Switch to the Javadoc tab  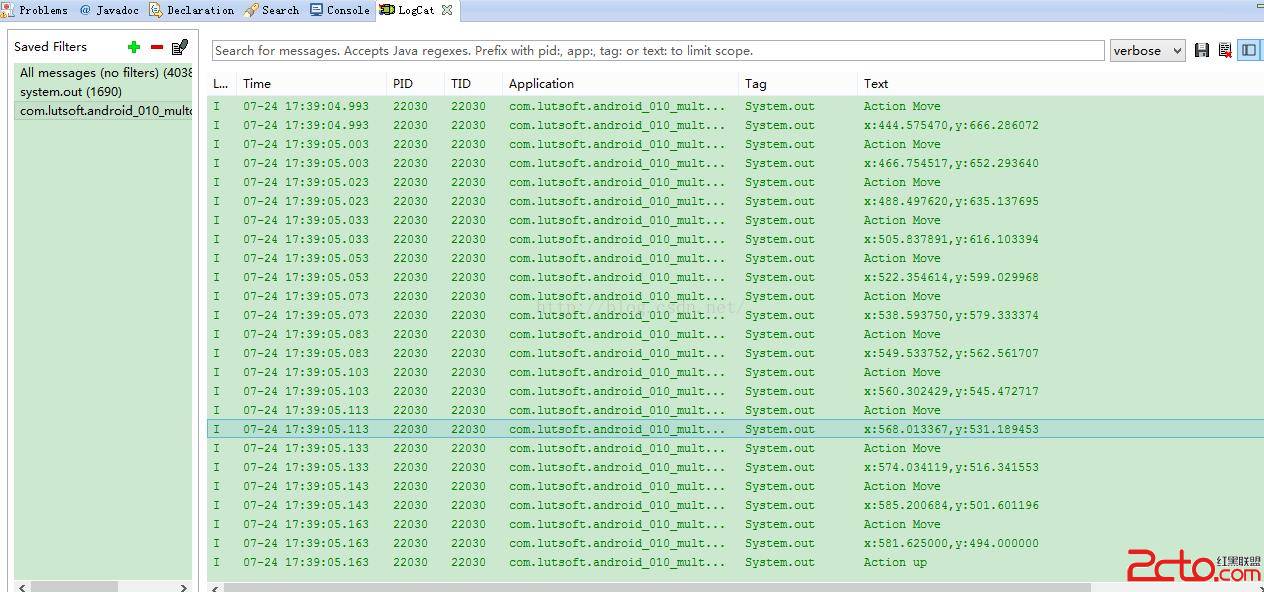click(x=109, y=10)
